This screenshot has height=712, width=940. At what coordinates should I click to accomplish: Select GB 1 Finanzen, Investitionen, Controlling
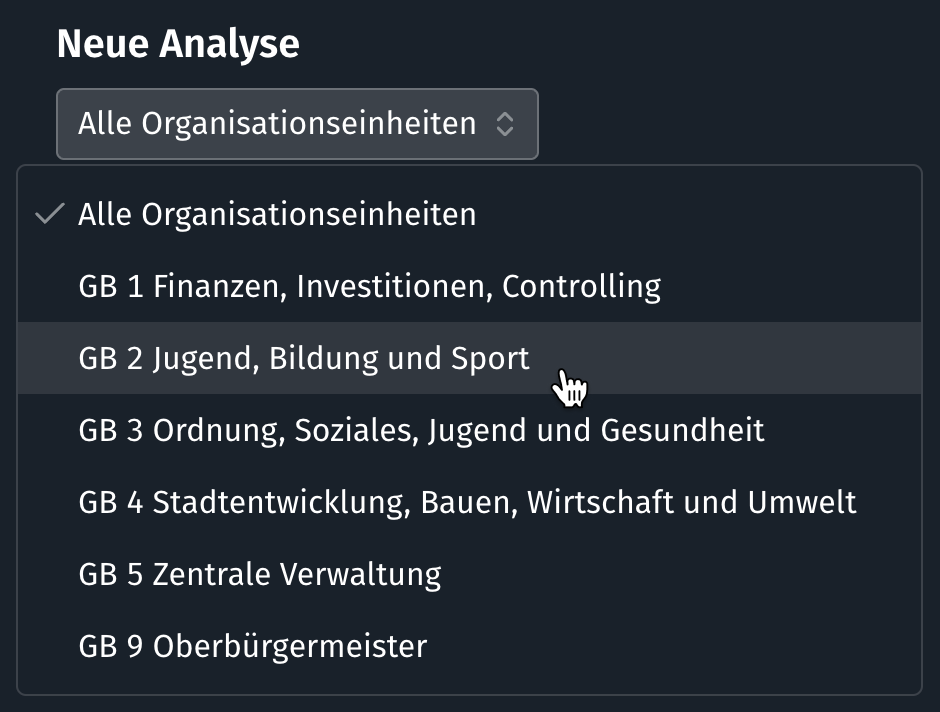tap(369, 287)
